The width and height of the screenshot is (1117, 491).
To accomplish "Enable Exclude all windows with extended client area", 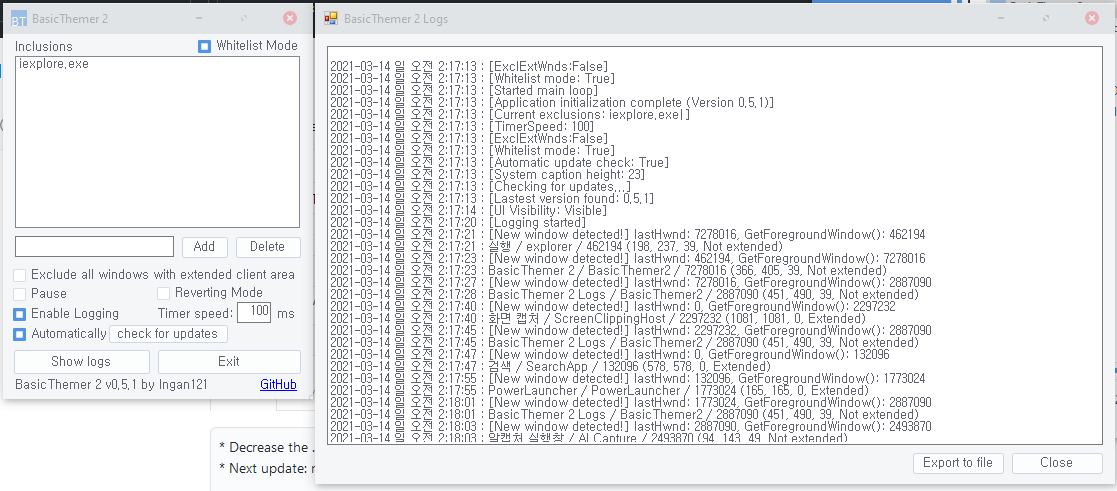I will tap(20, 275).
